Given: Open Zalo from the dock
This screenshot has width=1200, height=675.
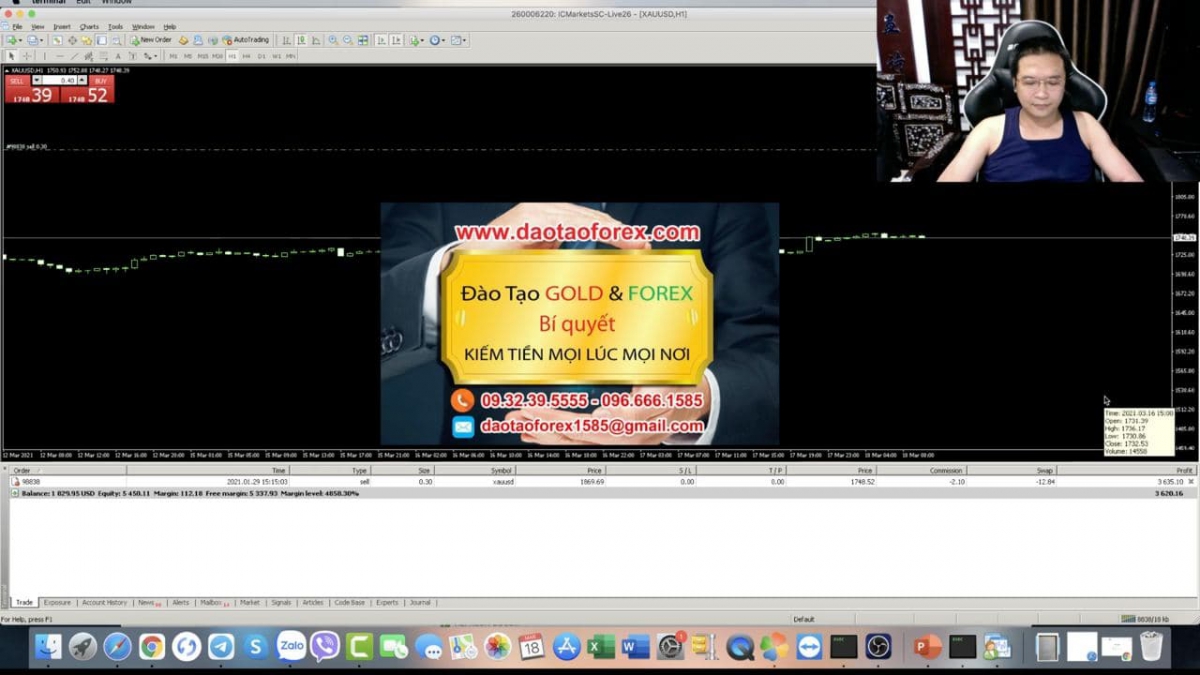Looking at the screenshot, I should coord(291,646).
